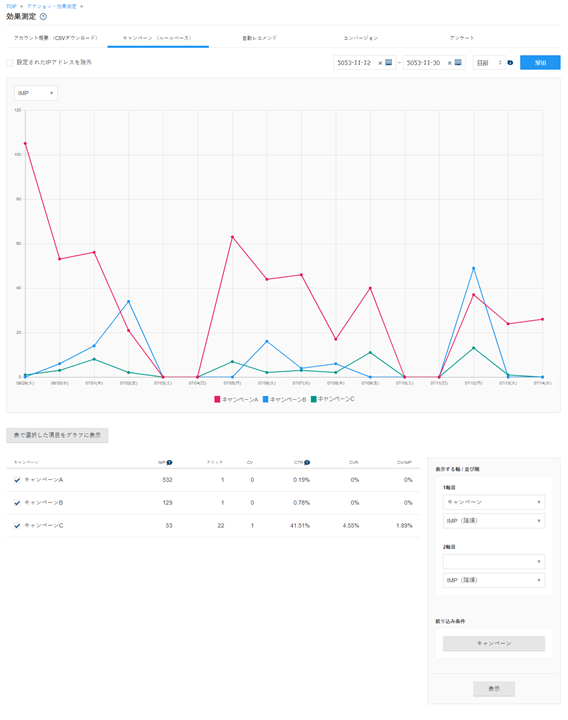The height and width of the screenshot is (720, 568).
Task: Switch to the コンバージョン tab
Action: pos(360,38)
